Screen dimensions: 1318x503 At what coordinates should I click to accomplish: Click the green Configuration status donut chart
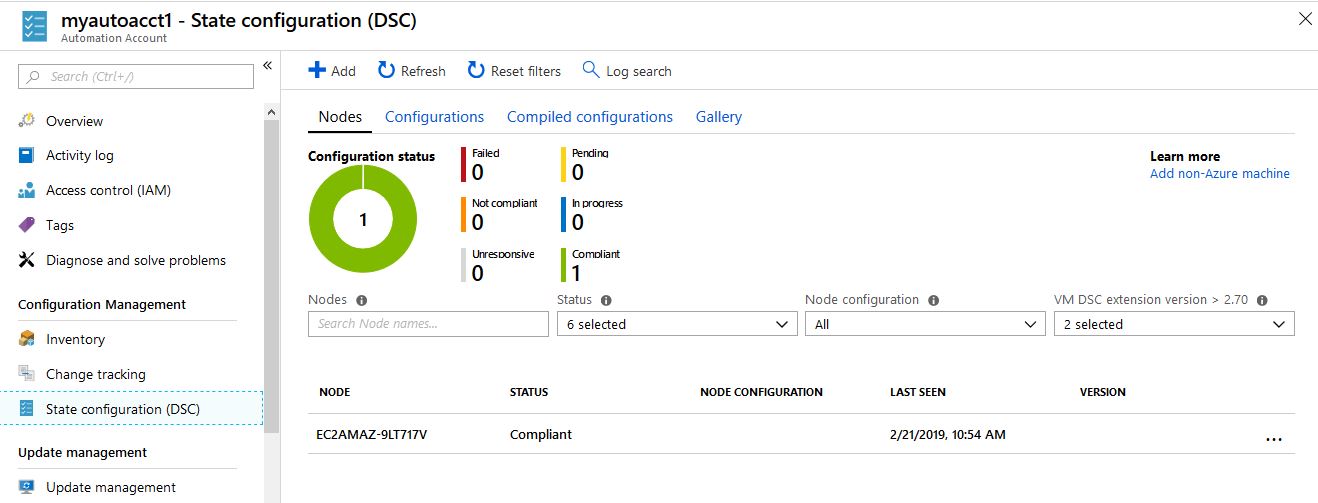363,220
